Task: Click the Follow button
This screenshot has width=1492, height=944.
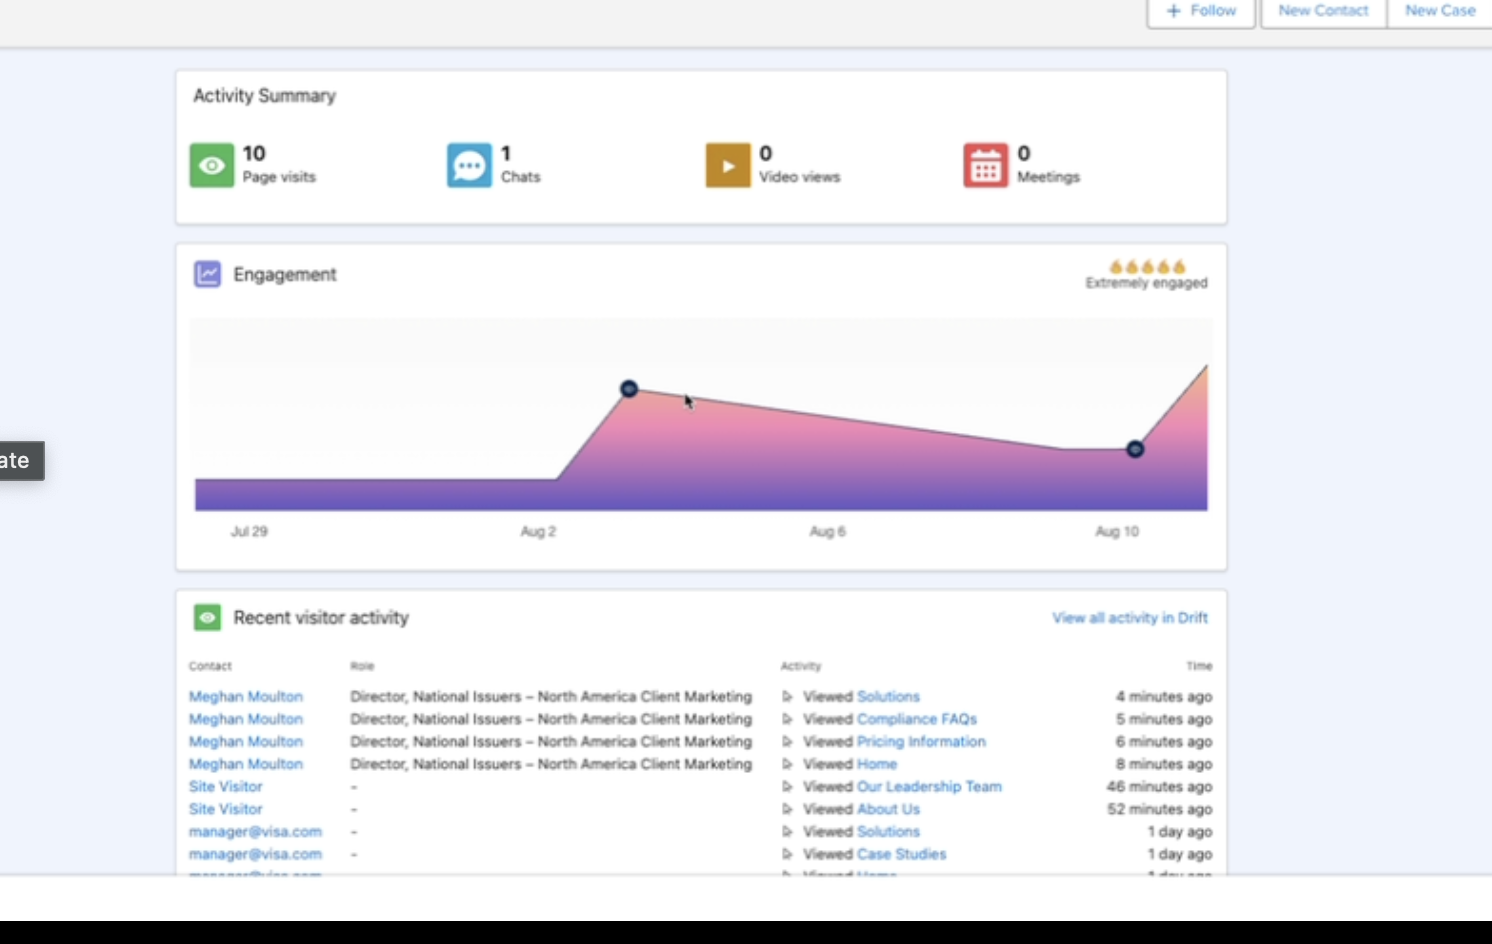Action: (x=1201, y=11)
